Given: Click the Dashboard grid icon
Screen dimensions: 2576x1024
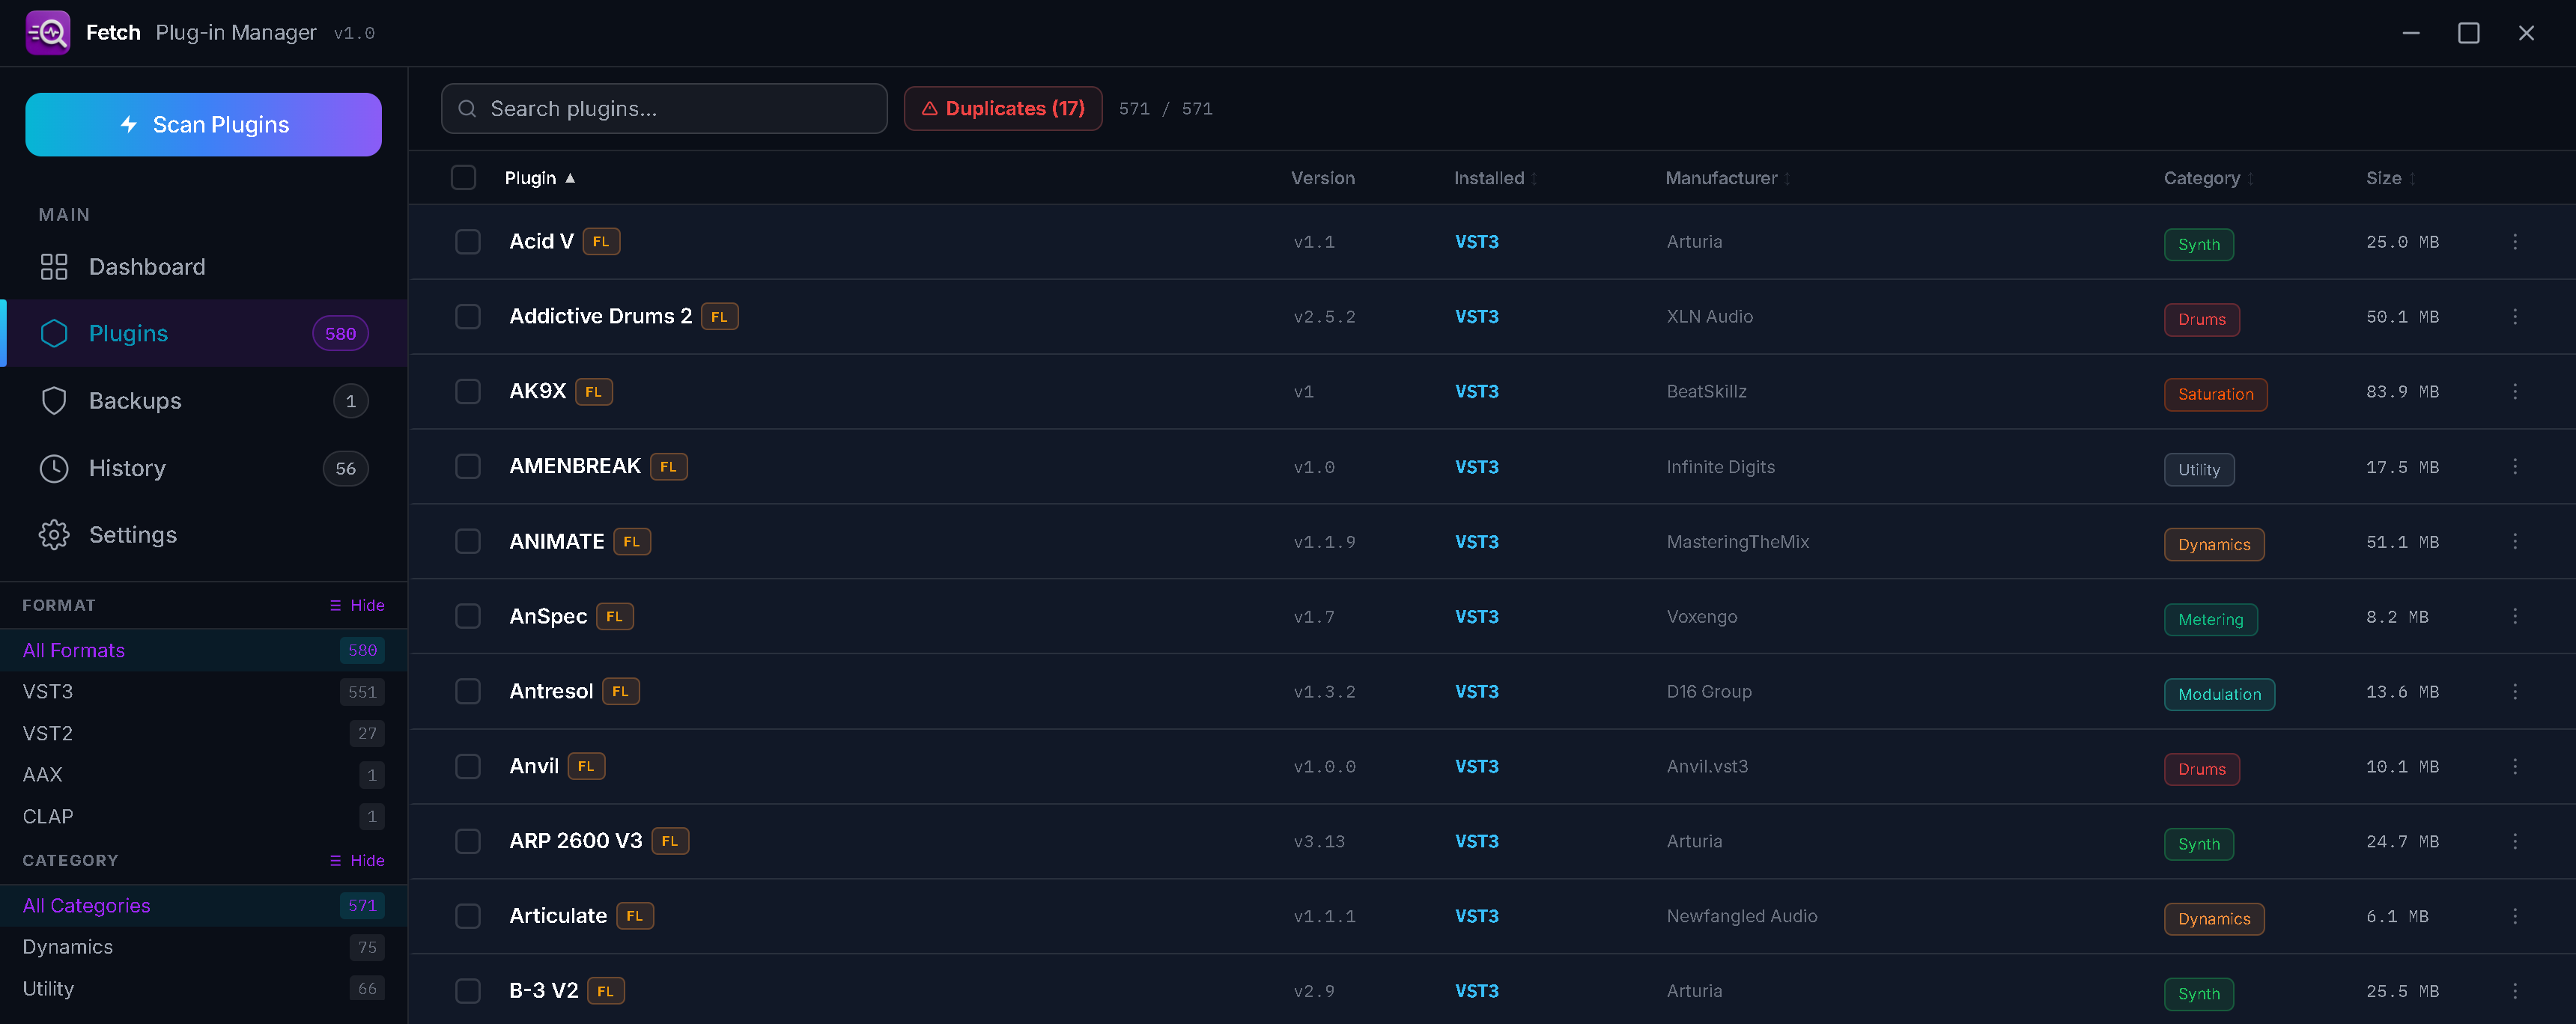Looking at the screenshot, I should tap(54, 267).
